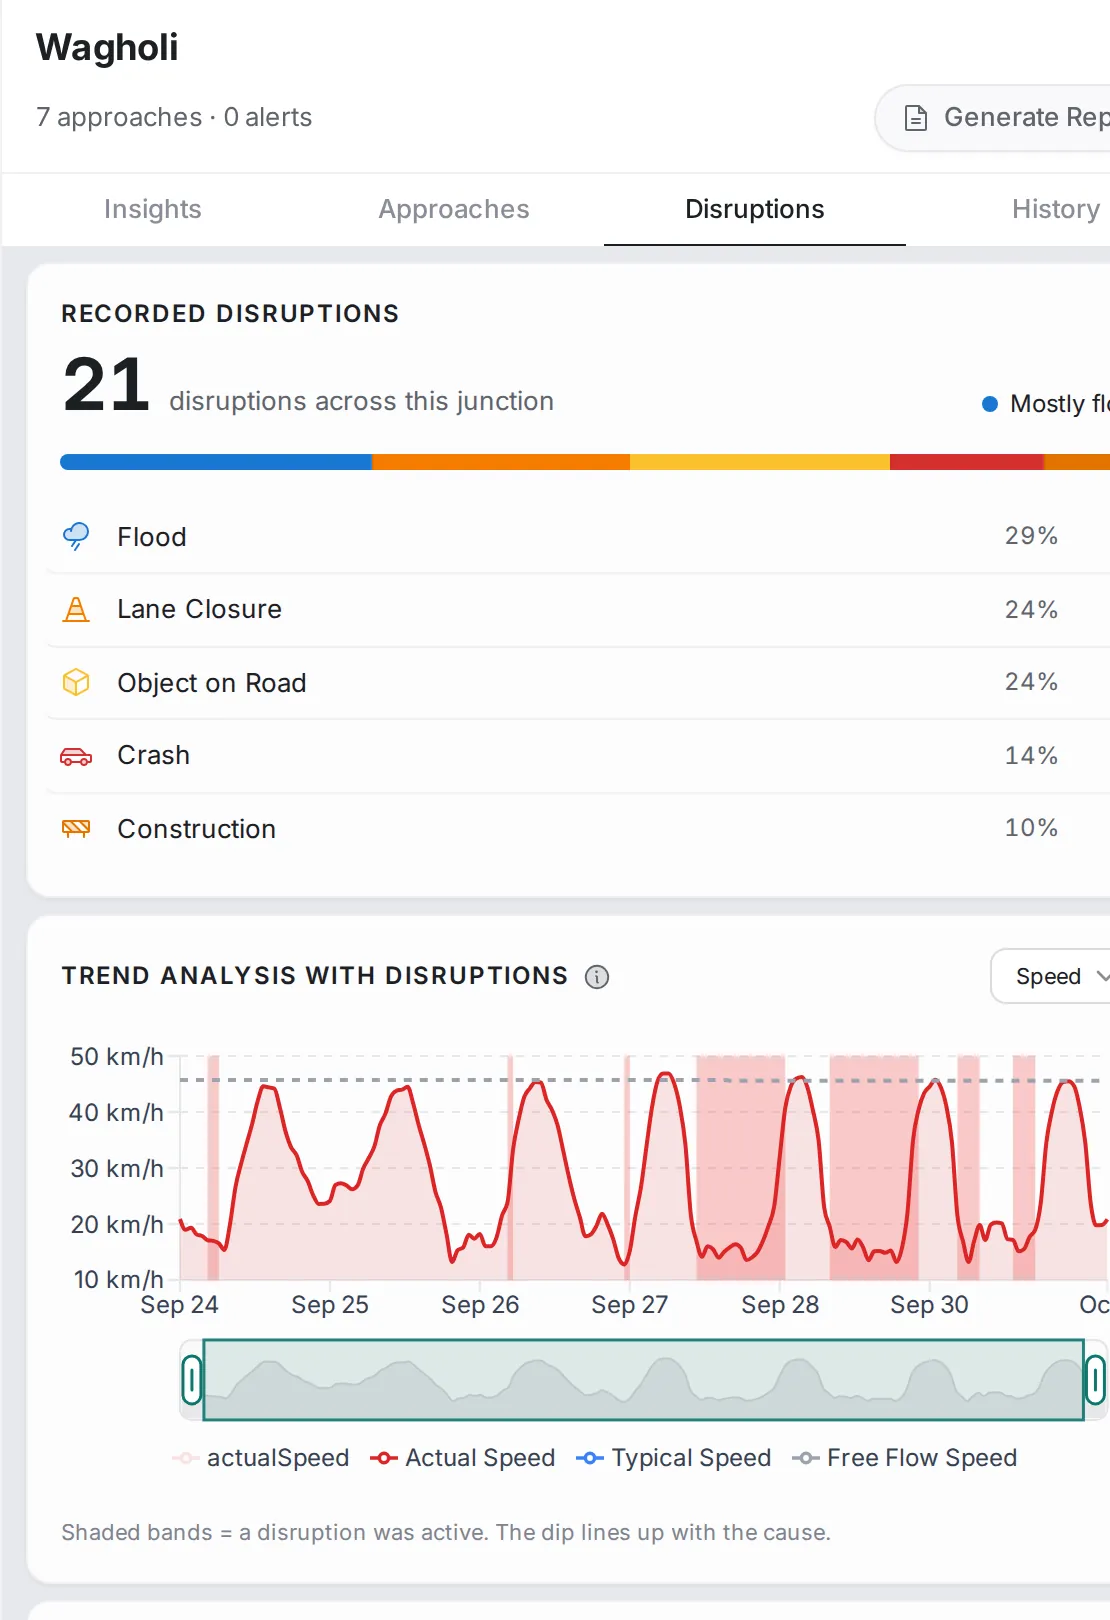Click the Generate Report button
Screen dimensions: 1110x1620
[x=993, y=118]
